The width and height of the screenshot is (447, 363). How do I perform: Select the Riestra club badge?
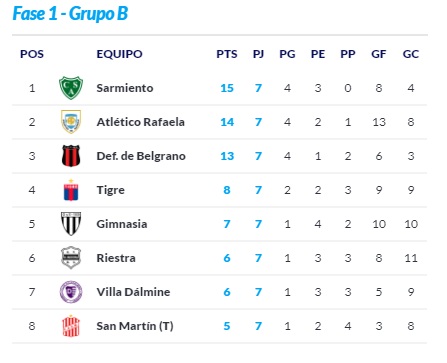pos(71,258)
